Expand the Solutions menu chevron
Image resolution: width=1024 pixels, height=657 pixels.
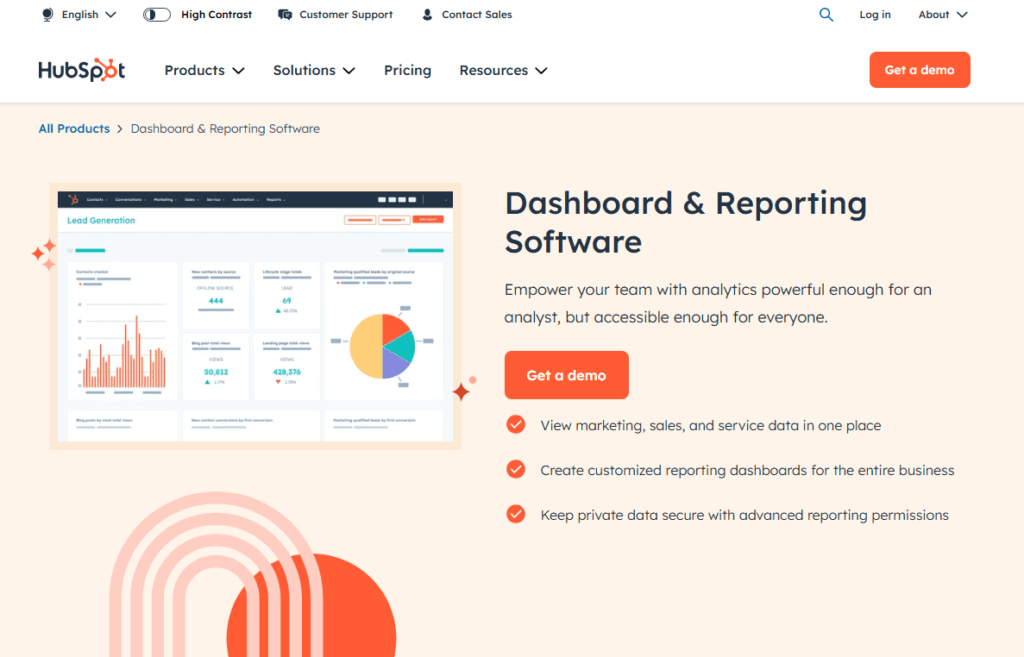(349, 71)
